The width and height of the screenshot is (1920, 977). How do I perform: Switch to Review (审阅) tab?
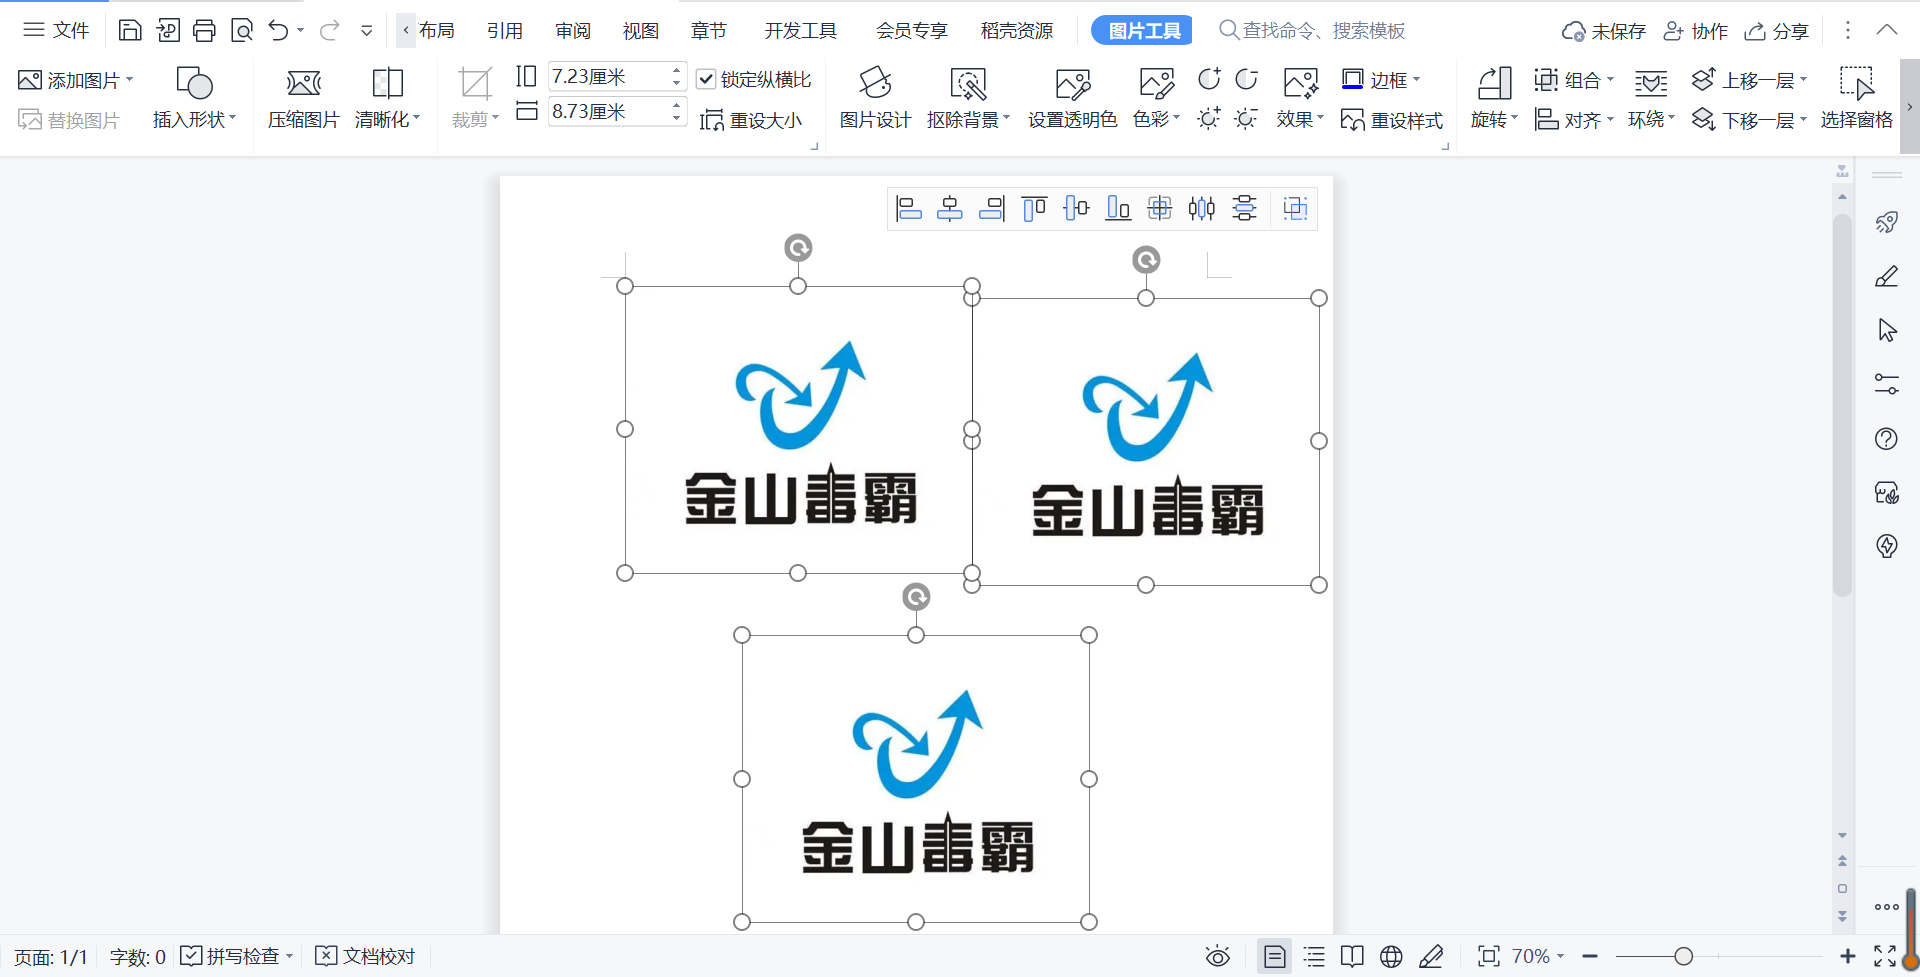573,31
